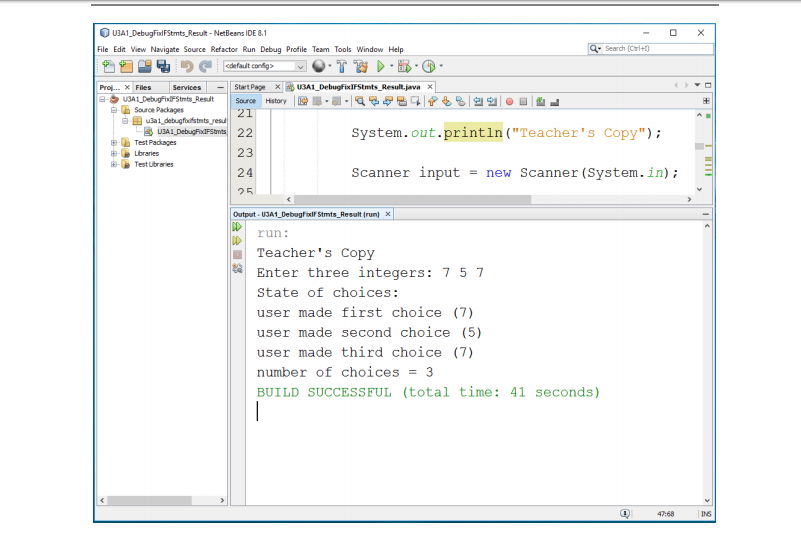The width and height of the screenshot is (801, 538).
Task: Click the Stop Macro Recording square icon
Action: 523,102
